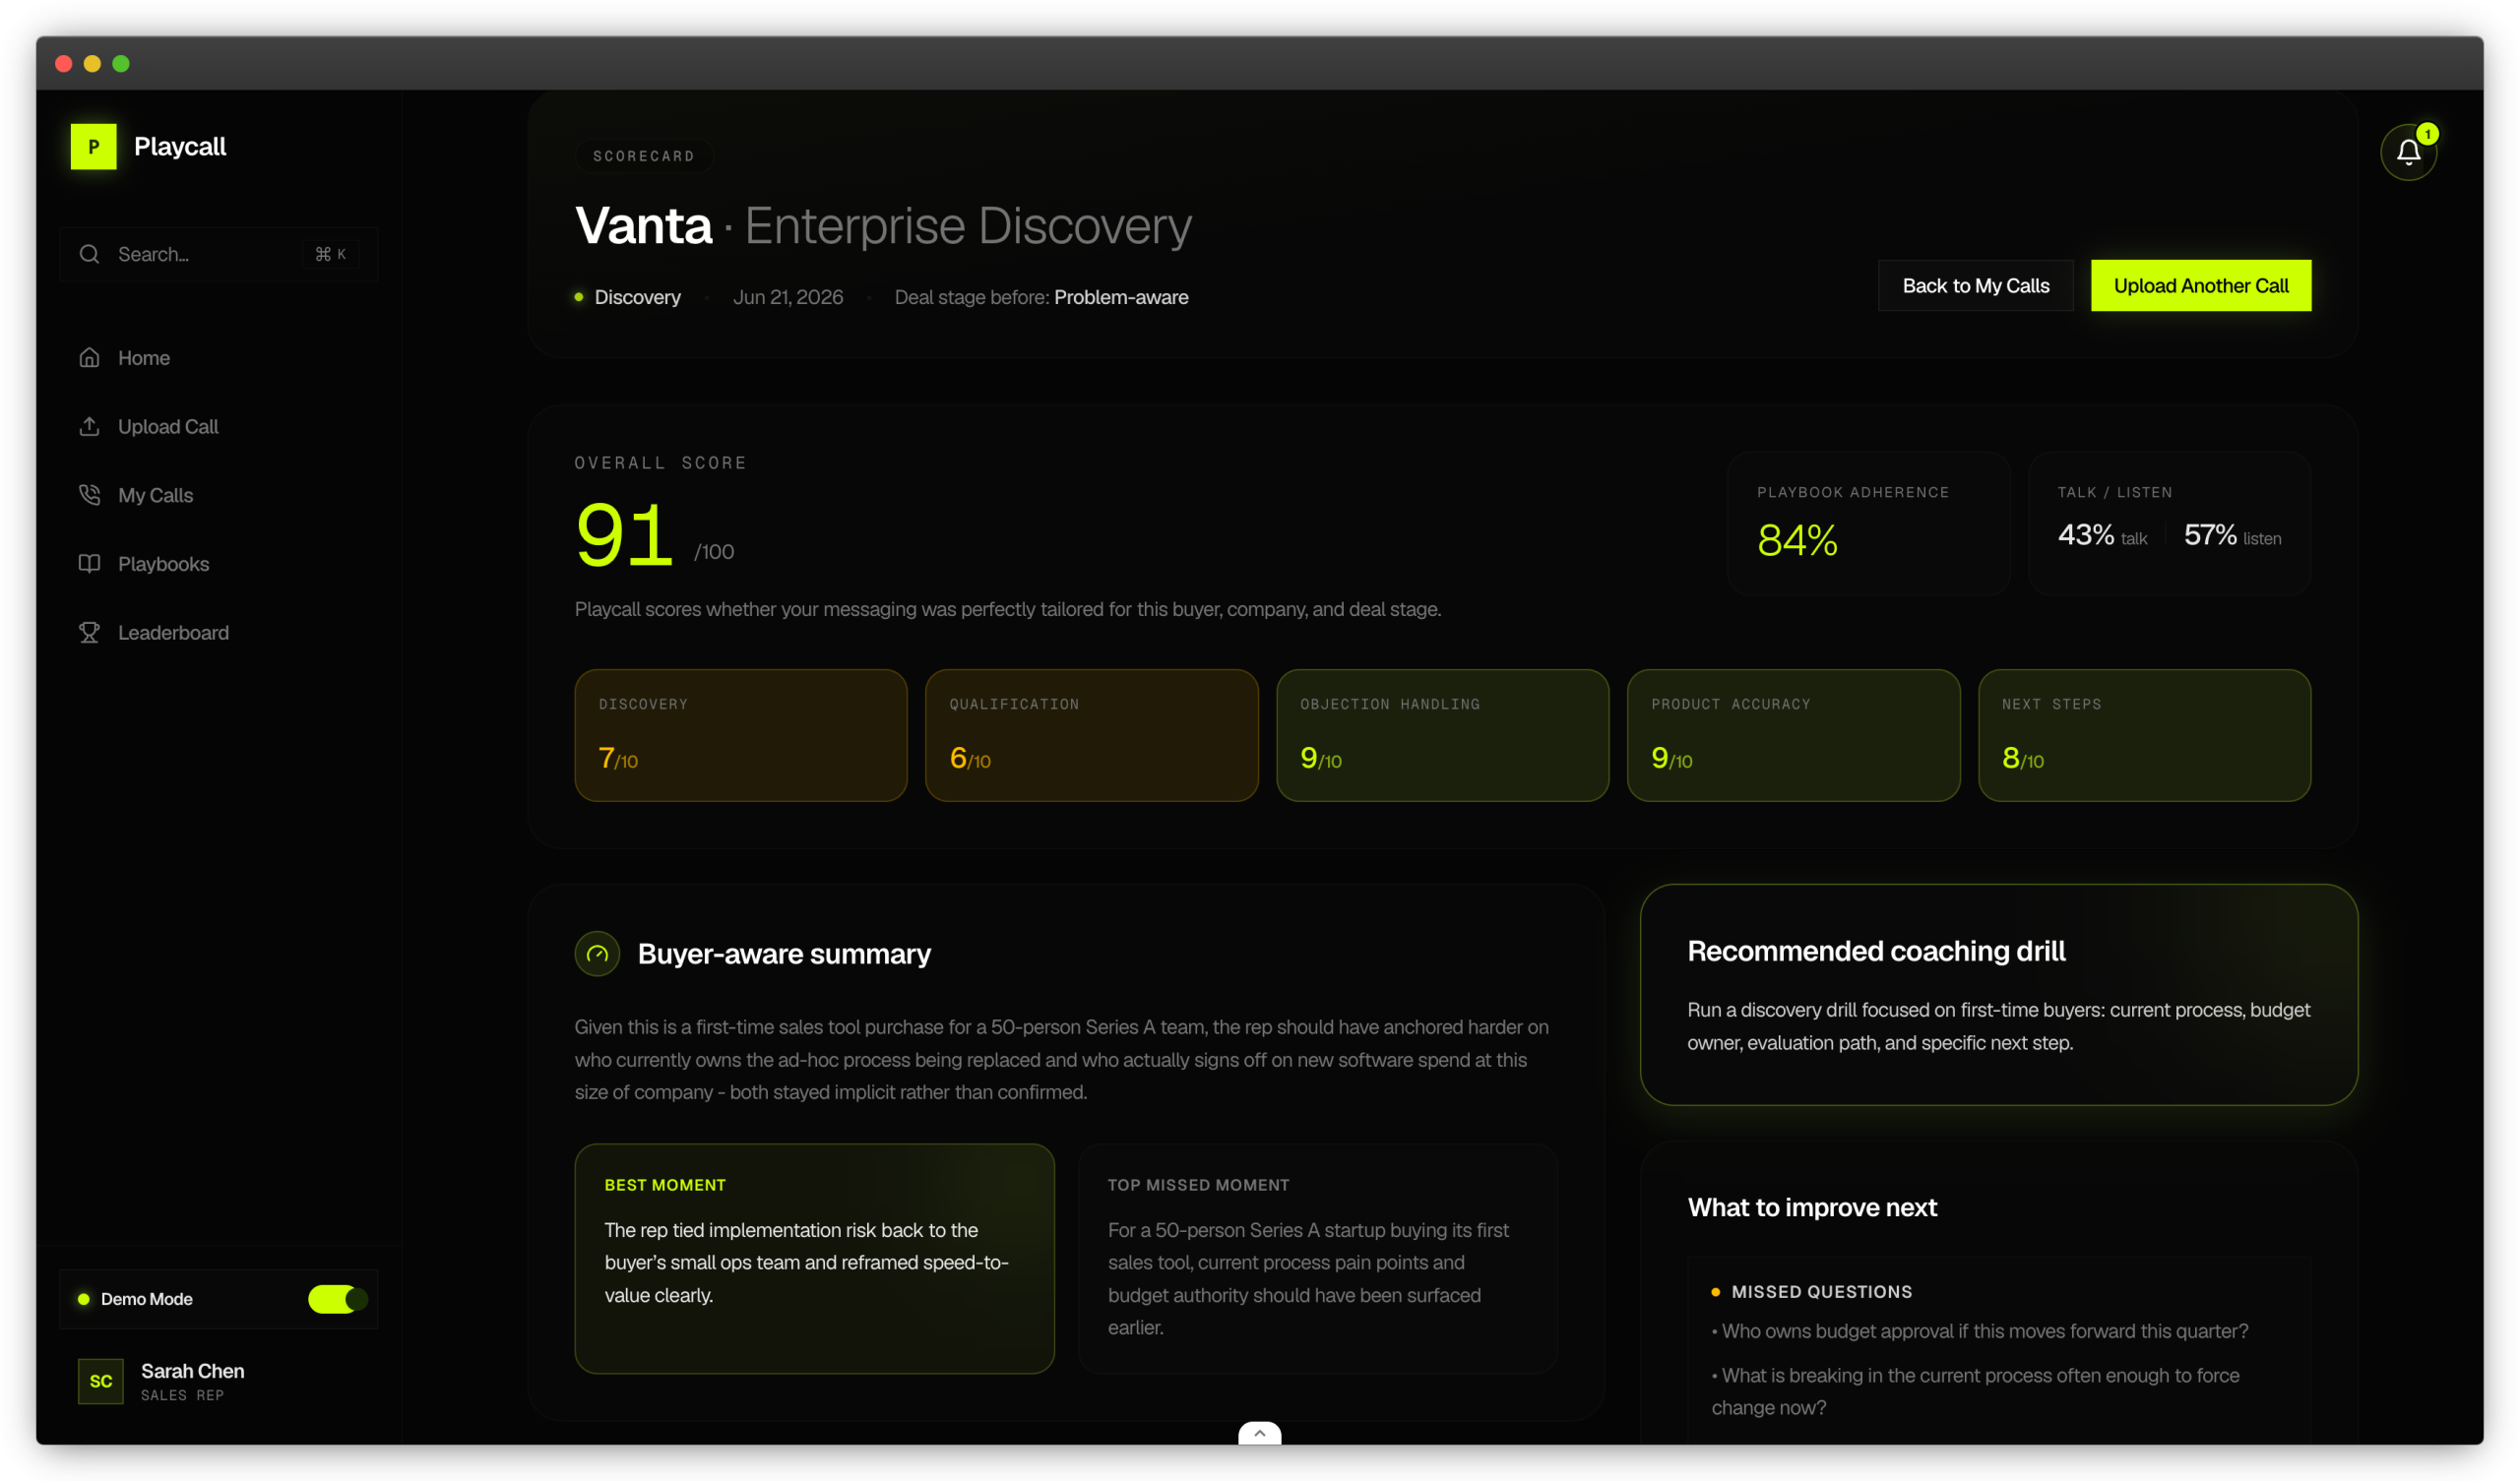
Task: Click Sarah Chen's SC avatar
Action: coord(101,1381)
